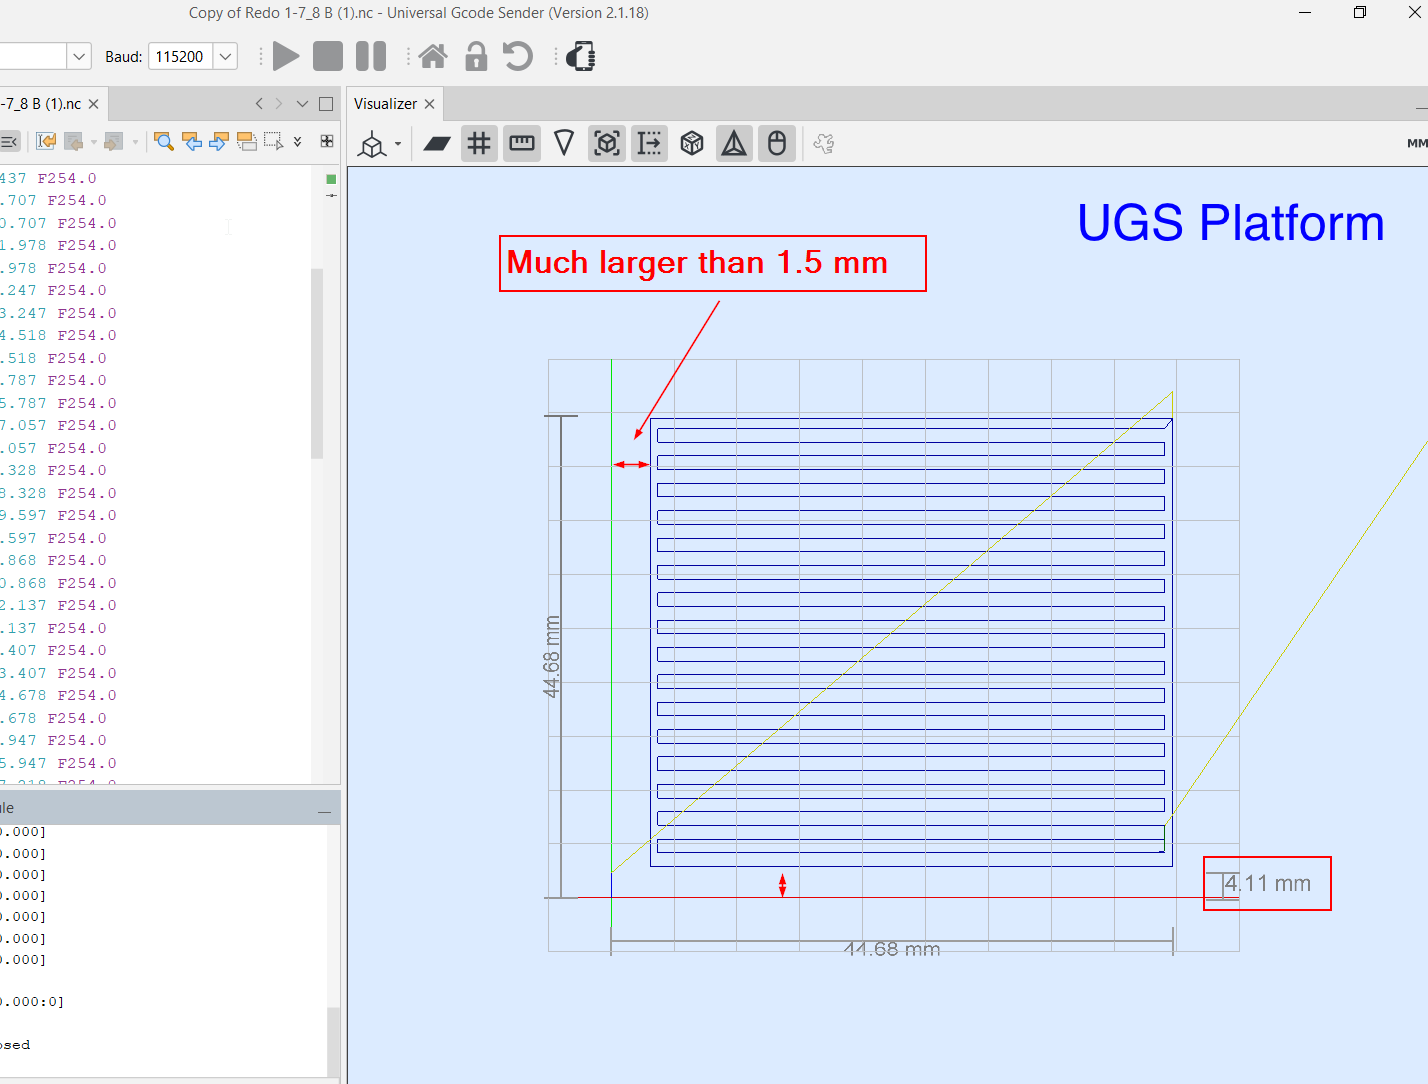Toggle the bounding box model icon
The width and height of the screenshot is (1428, 1084).
(607, 144)
